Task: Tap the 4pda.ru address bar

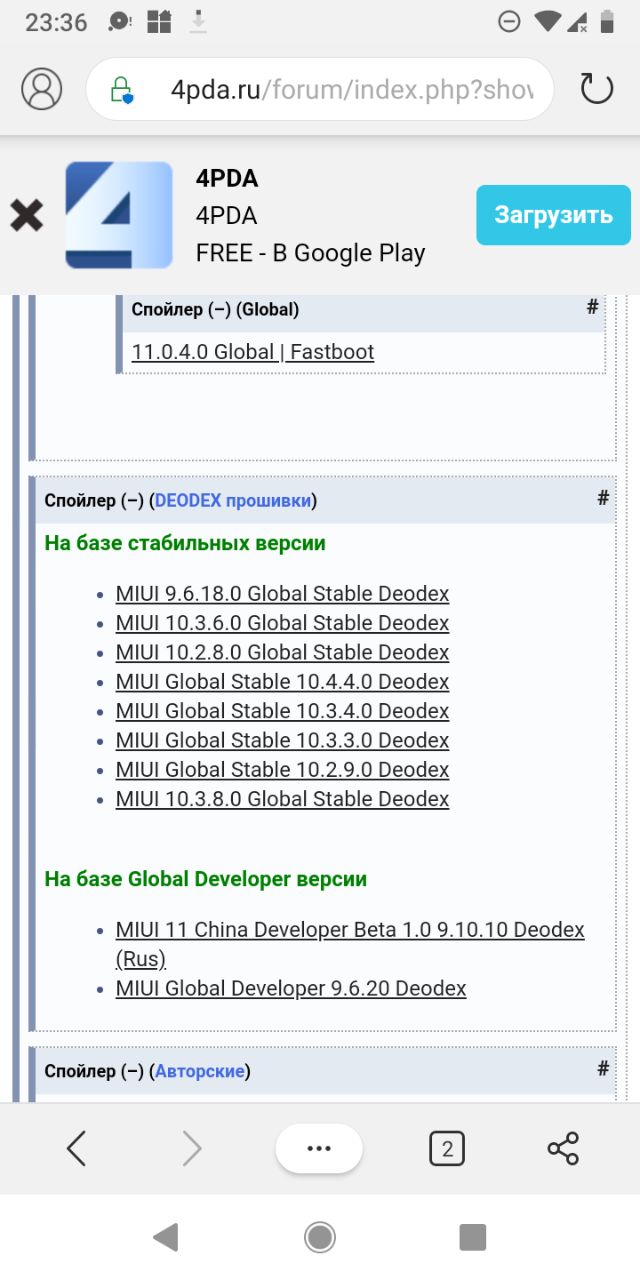Action: click(x=319, y=90)
